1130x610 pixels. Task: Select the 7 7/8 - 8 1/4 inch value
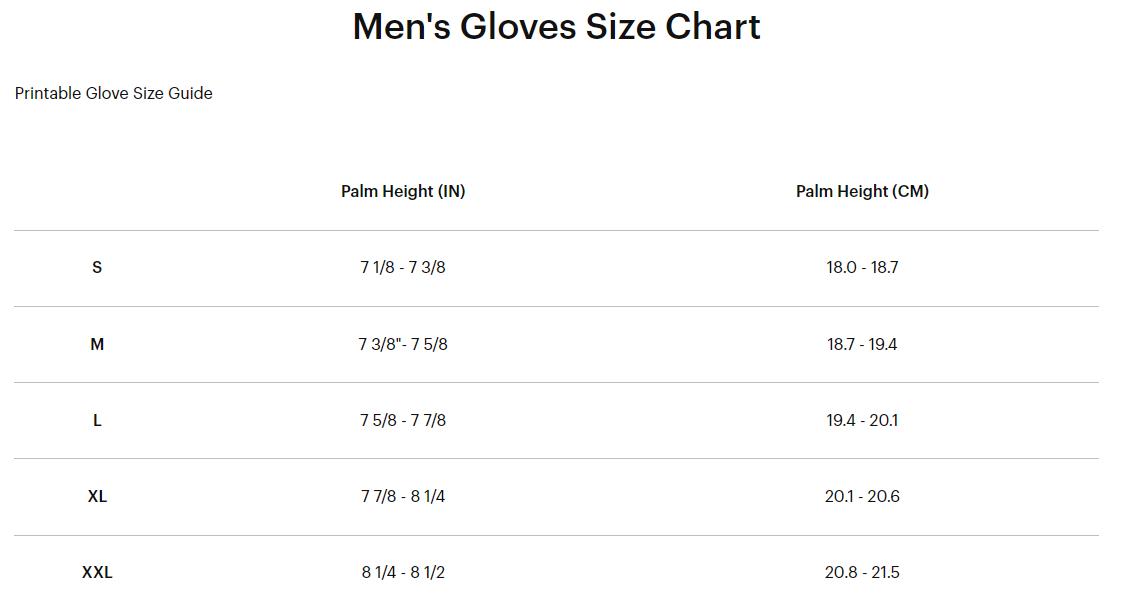(x=403, y=497)
